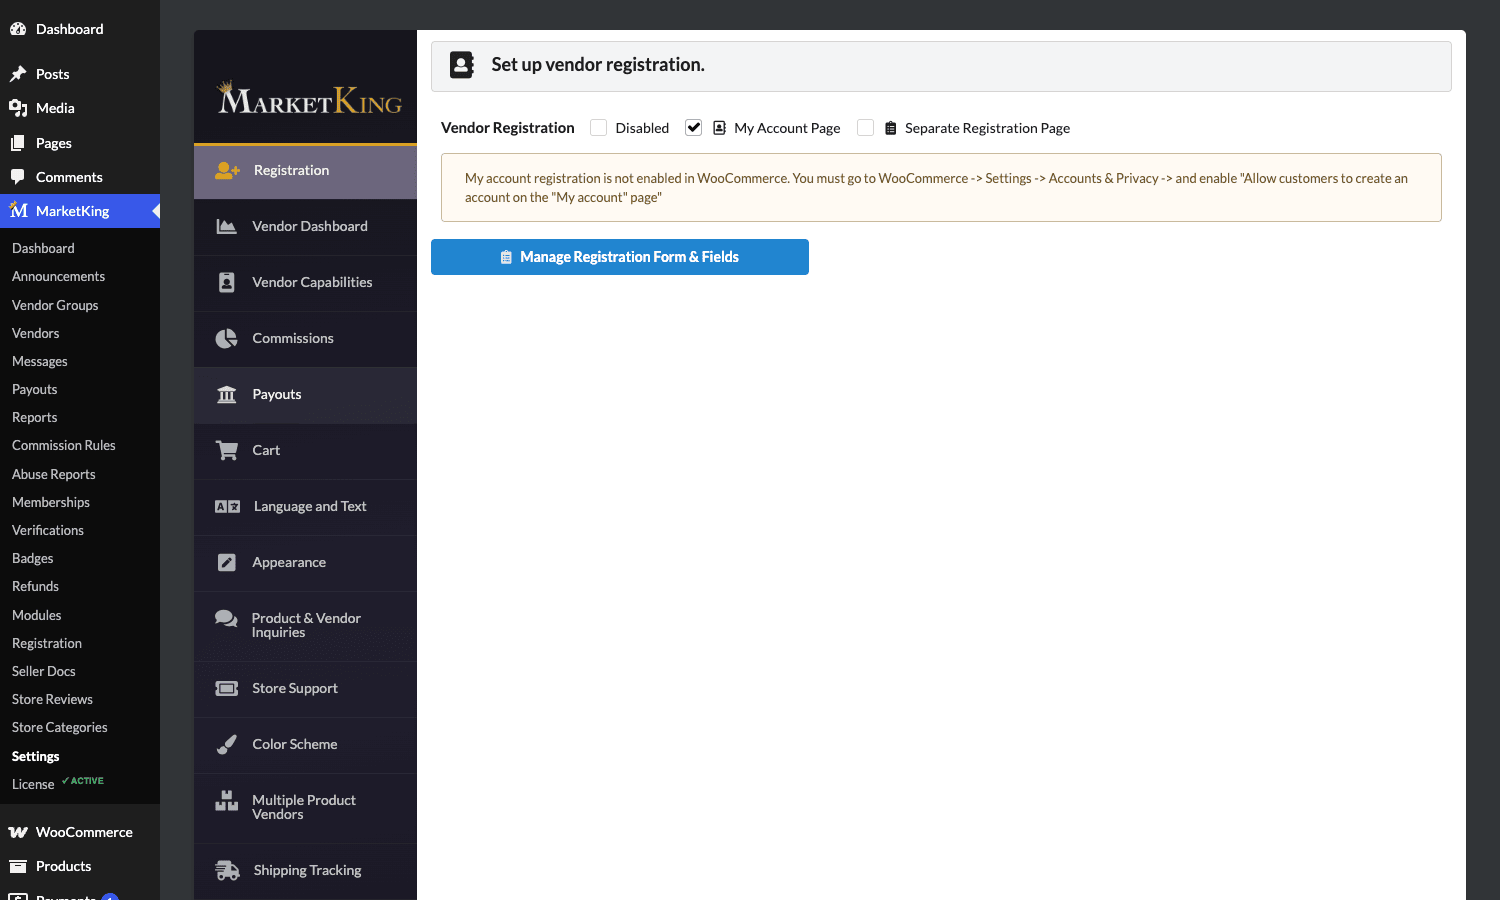Open the Registration settings tab
The width and height of the screenshot is (1500, 900).
305,171
